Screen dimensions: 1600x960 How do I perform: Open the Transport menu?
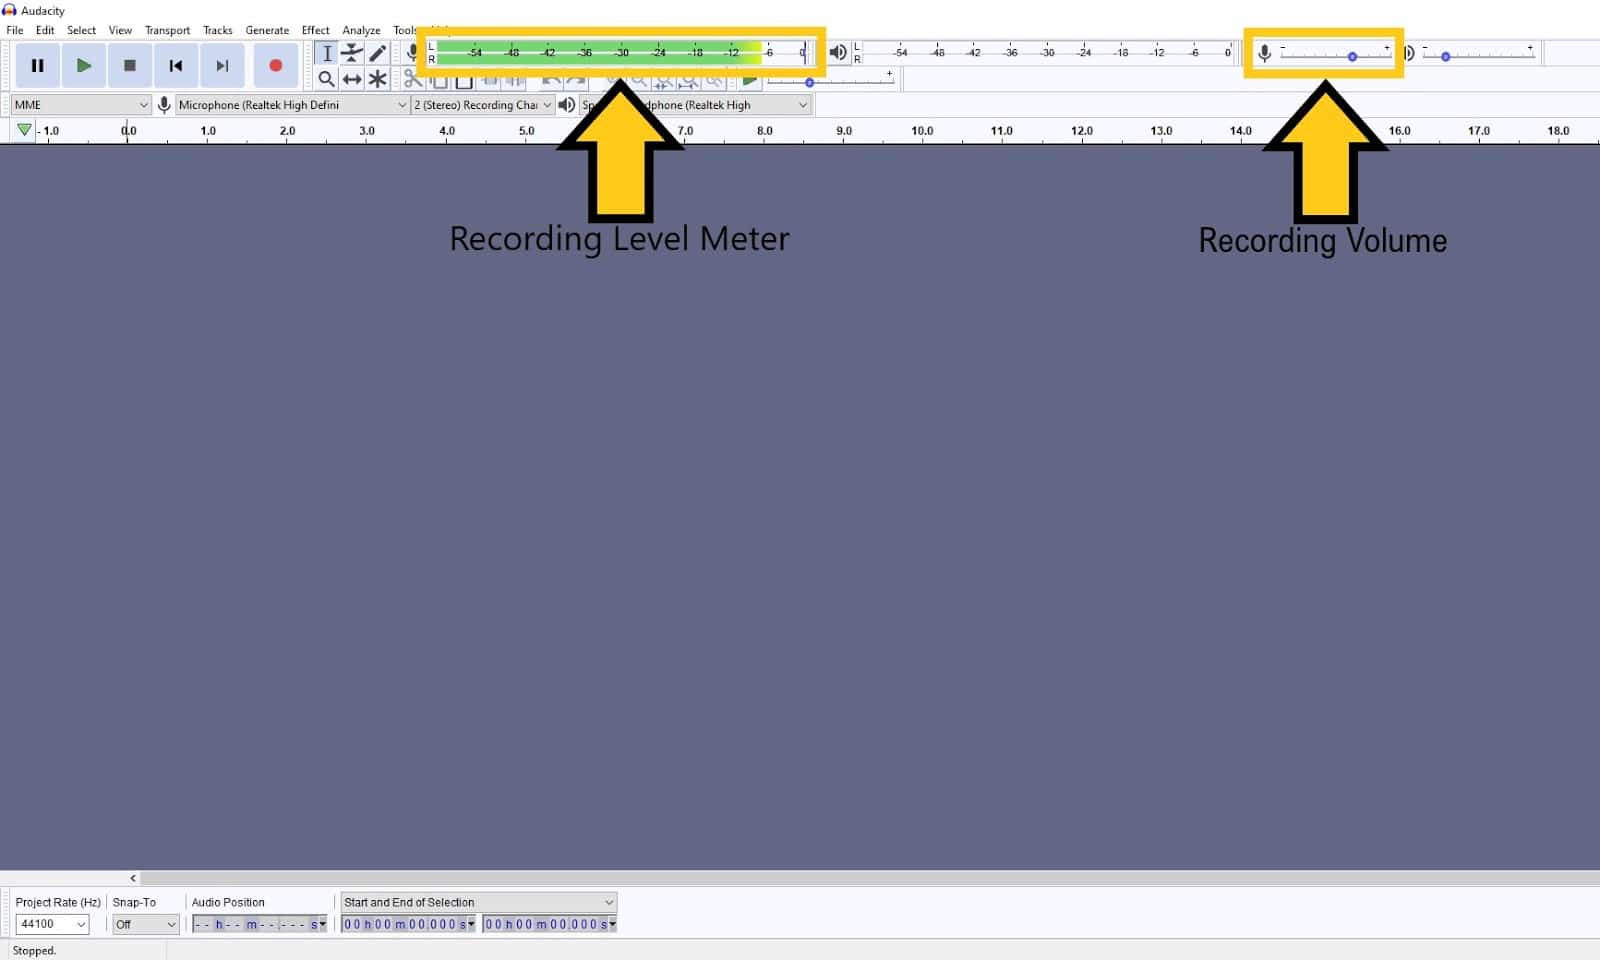pyautogui.click(x=167, y=30)
